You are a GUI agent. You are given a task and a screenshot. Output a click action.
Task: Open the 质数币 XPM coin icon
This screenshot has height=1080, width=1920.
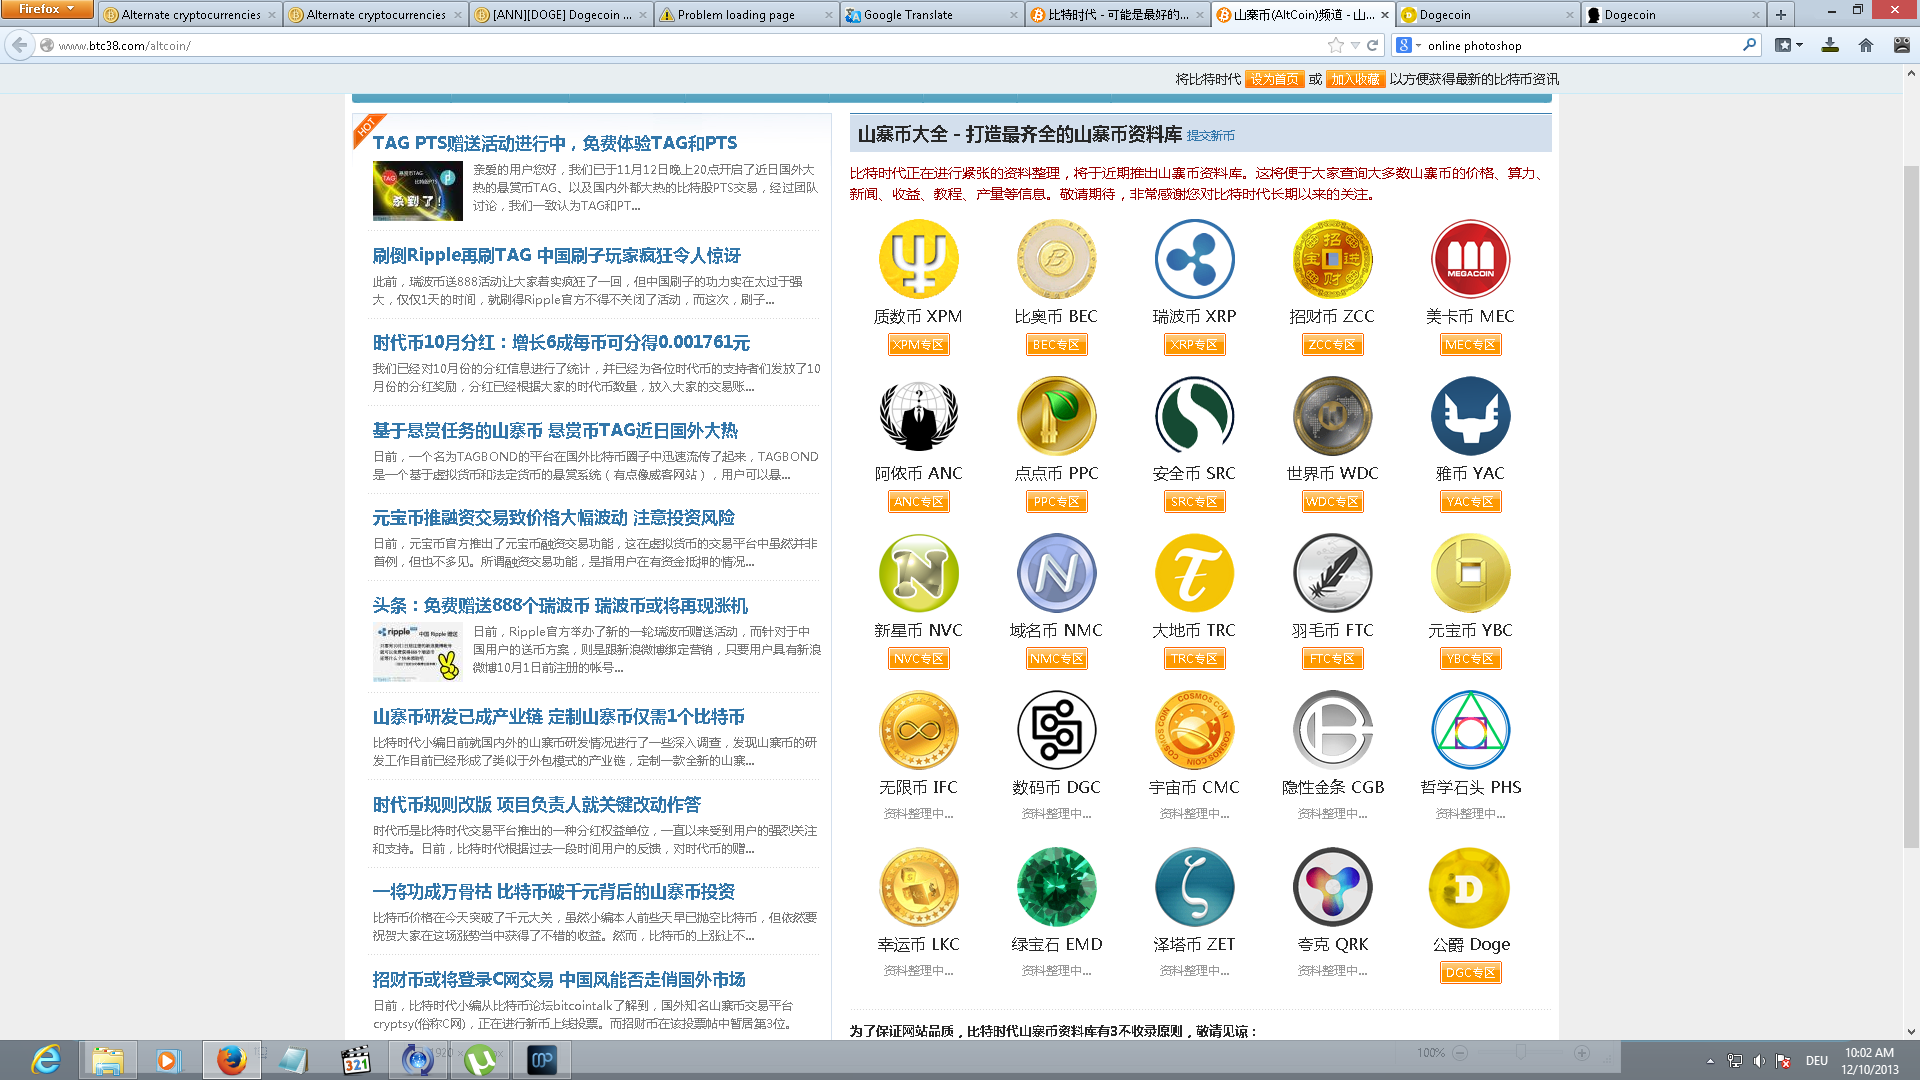pyautogui.click(x=918, y=259)
